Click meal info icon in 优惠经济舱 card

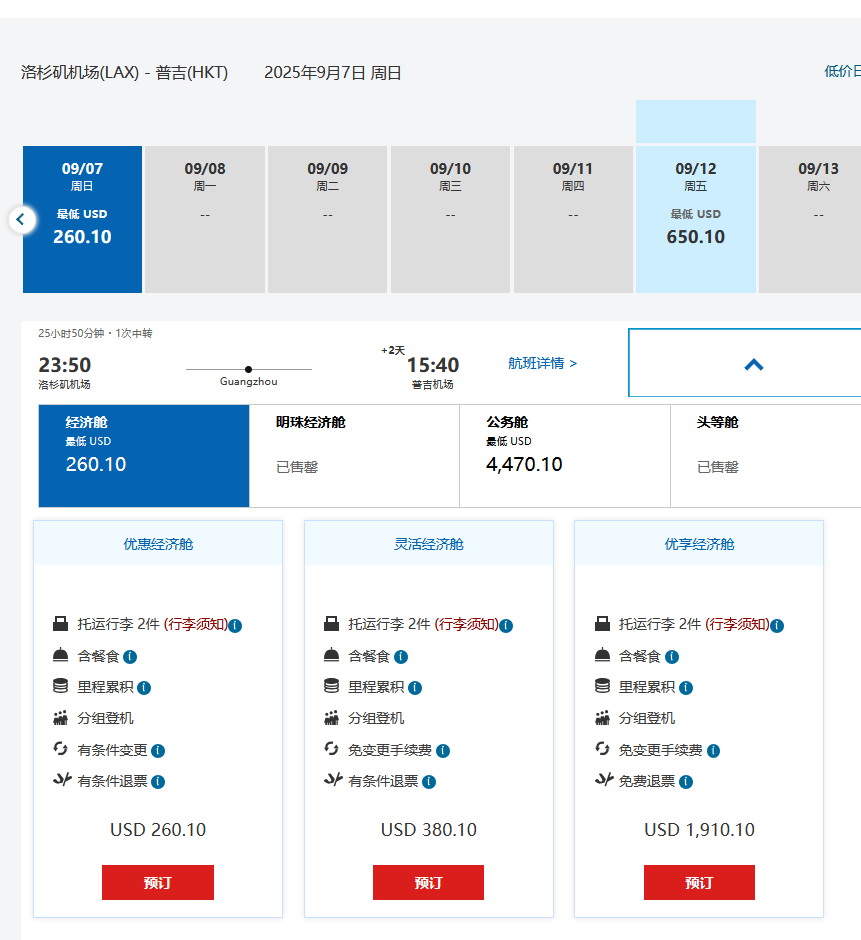[x=130, y=657]
